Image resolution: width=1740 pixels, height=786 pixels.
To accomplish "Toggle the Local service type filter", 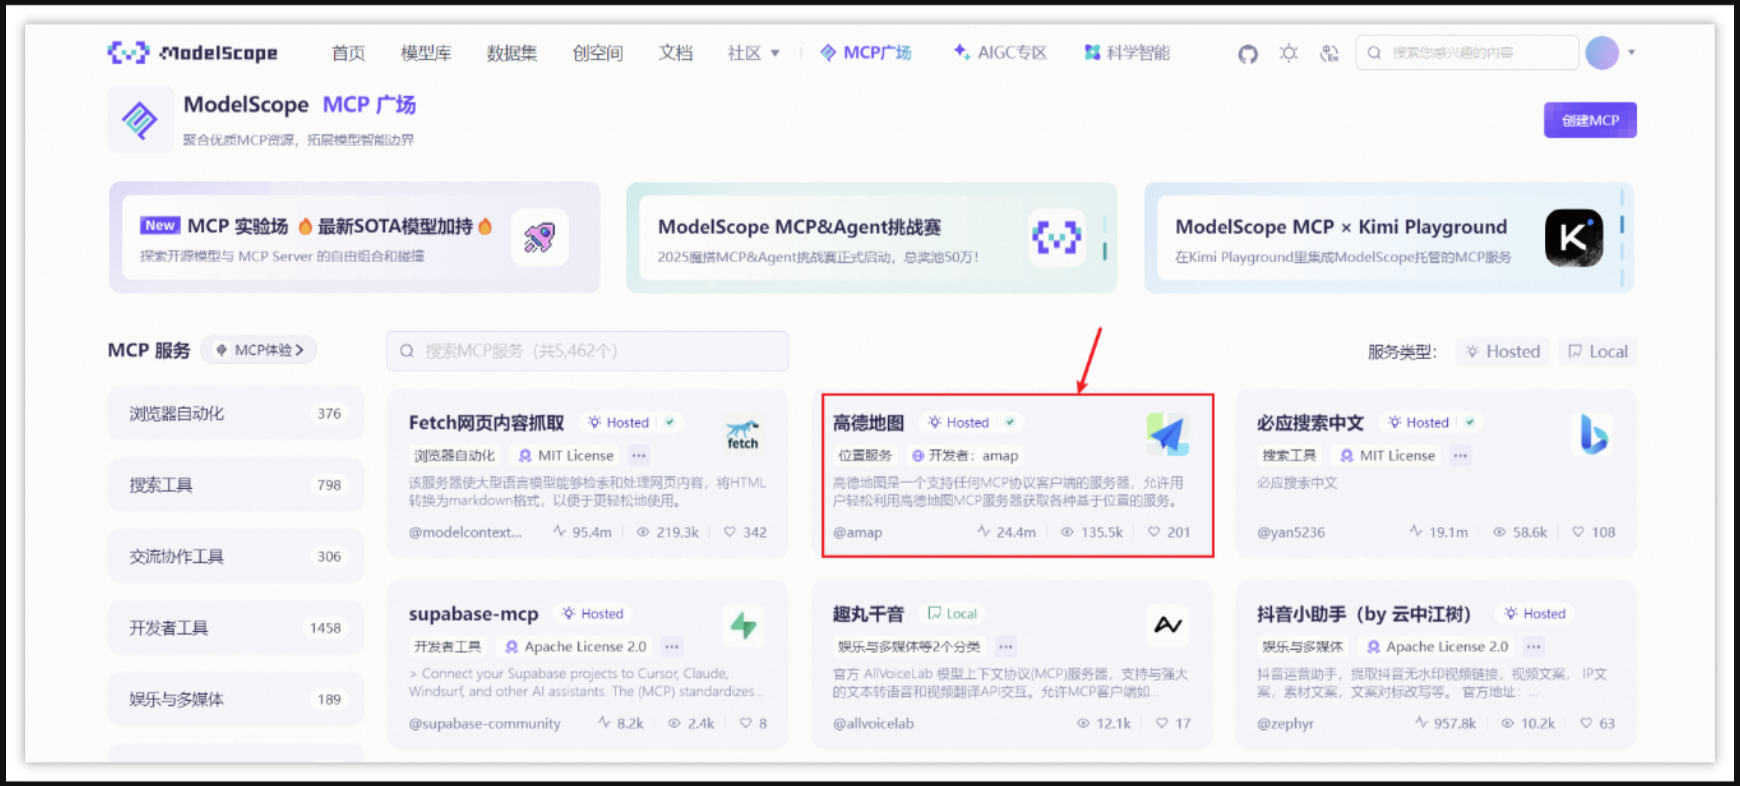I will (x=1598, y=351).
